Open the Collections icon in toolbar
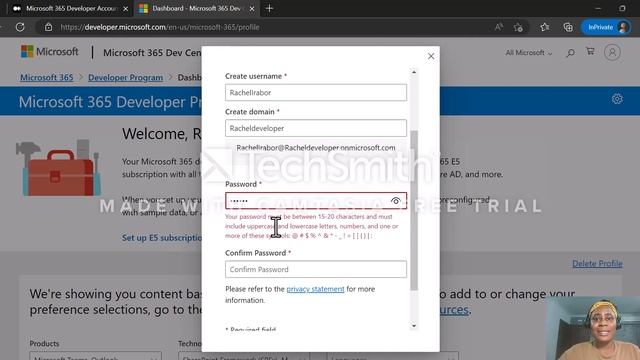 point(568,27)
